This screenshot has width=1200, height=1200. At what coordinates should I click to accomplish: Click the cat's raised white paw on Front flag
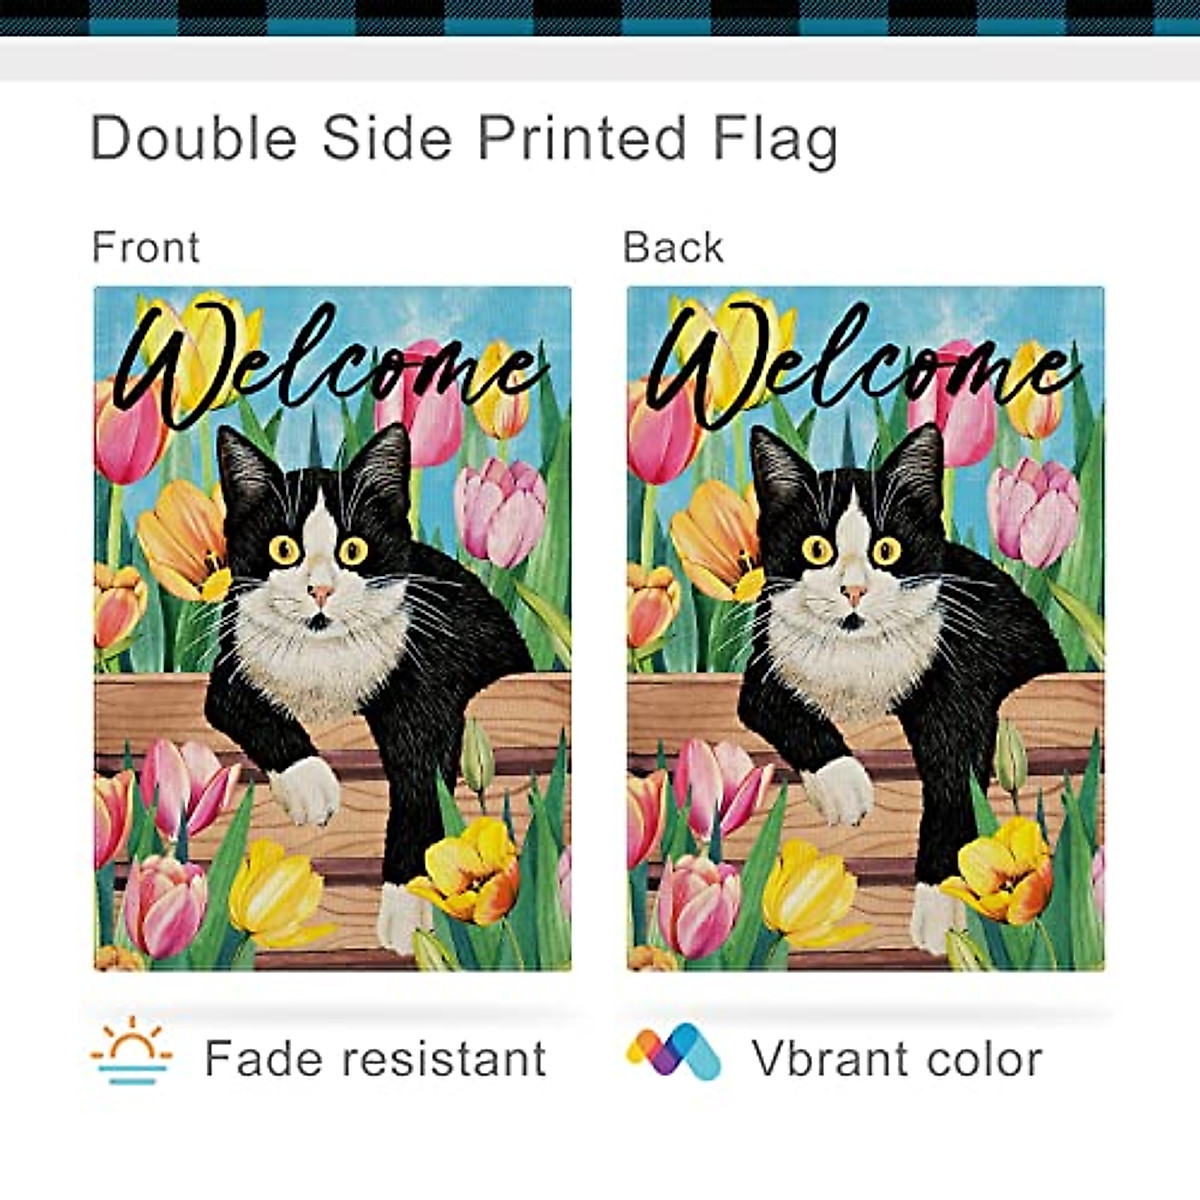(x=305, y=788)
